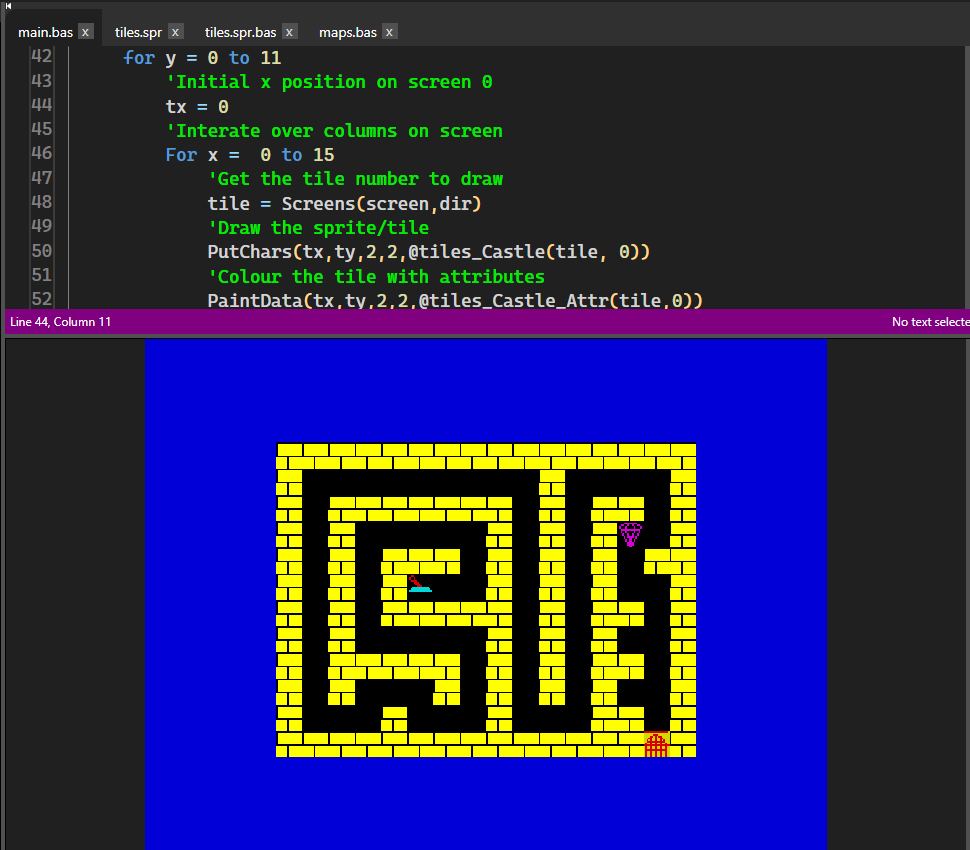This screenshot has height=850, width=970.
Task: Click the red gate door sprite
Action: [x=656, y=745]
